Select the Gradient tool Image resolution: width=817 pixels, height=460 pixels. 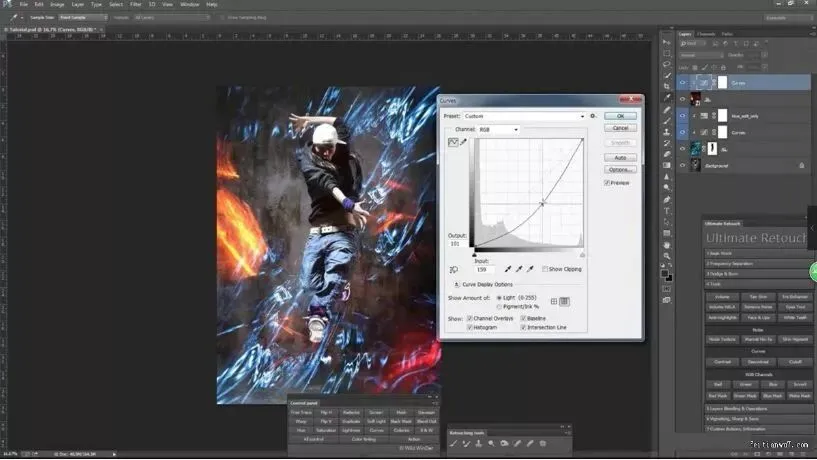pos(667,165)
